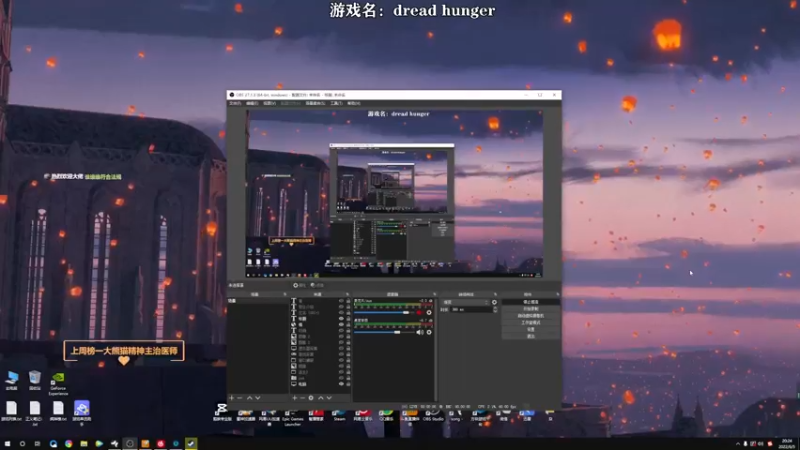Screen dimensions: 800x450
Task: Open the Edit (E) menu in OBS
Action: click(252, 104)
